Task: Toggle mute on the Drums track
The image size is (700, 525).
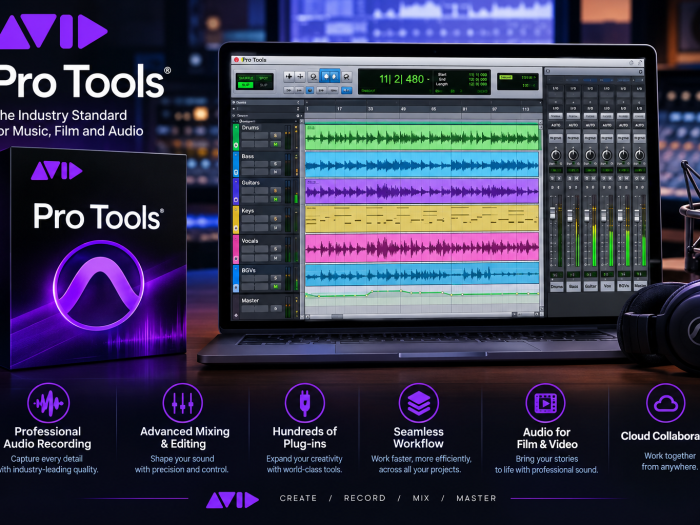Action: pos(275,144)
